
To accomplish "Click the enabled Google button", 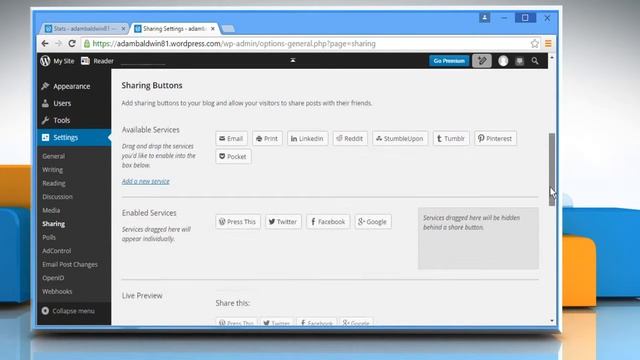I will click(373, 222).
